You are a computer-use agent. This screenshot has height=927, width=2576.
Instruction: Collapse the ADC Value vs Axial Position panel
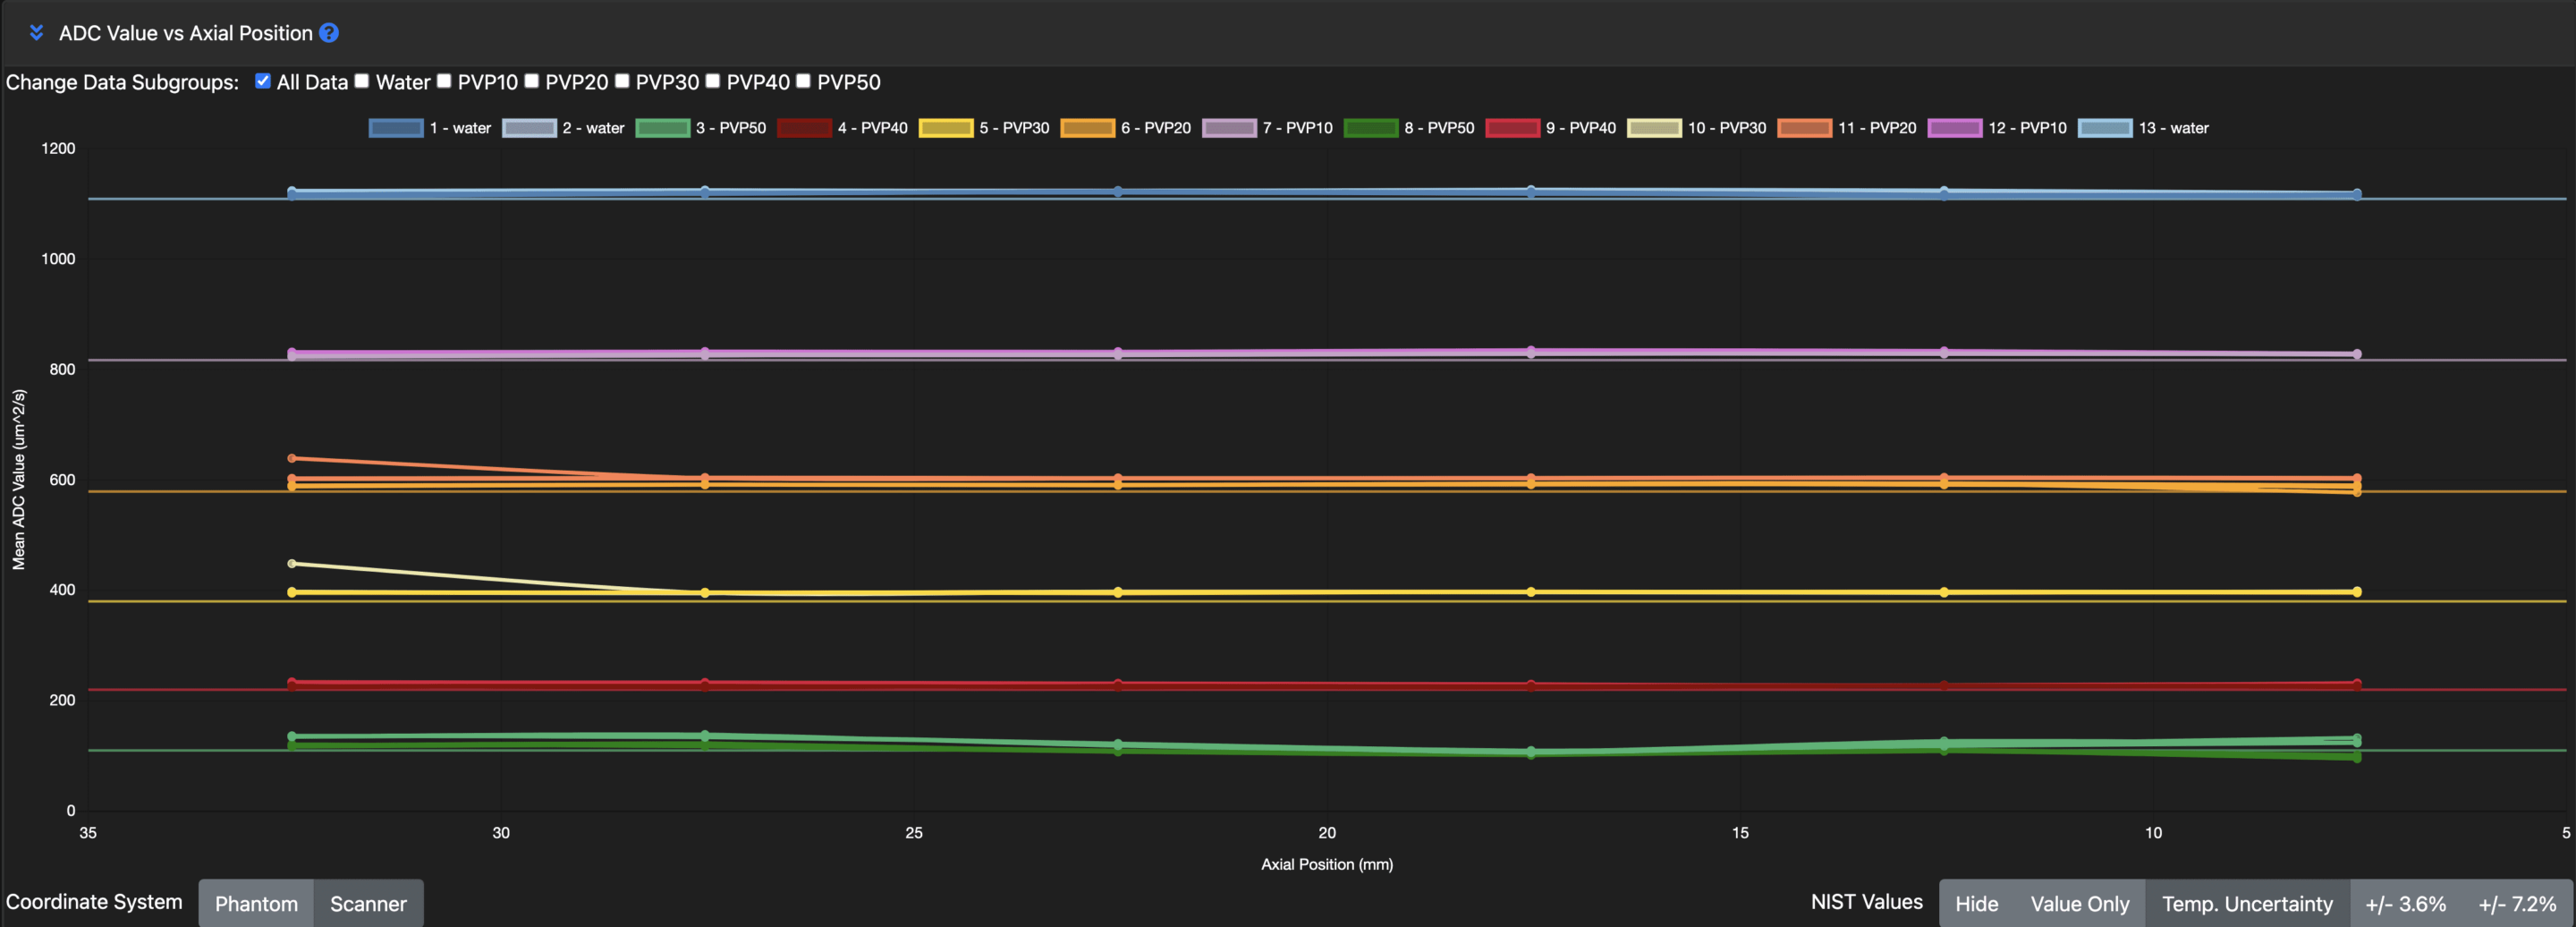(x=36, y=33)
